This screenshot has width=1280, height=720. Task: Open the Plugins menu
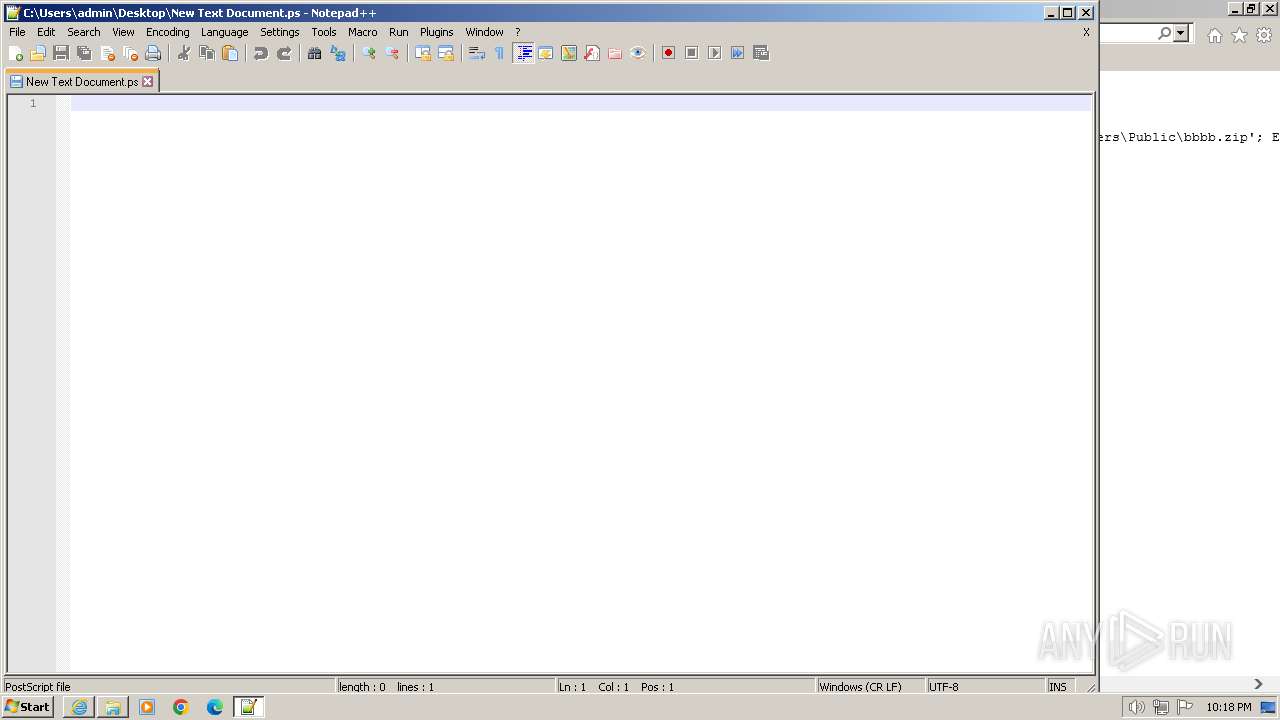pos(437,32)
